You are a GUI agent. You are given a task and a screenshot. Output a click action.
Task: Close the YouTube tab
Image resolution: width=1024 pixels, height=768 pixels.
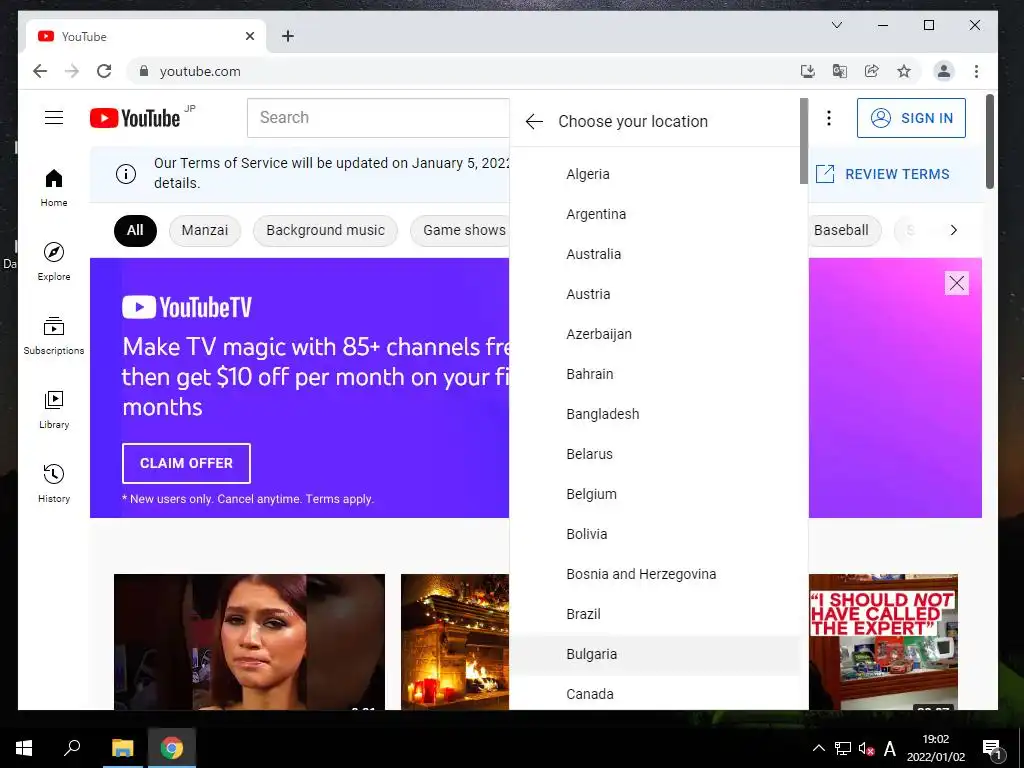(250, 37)
